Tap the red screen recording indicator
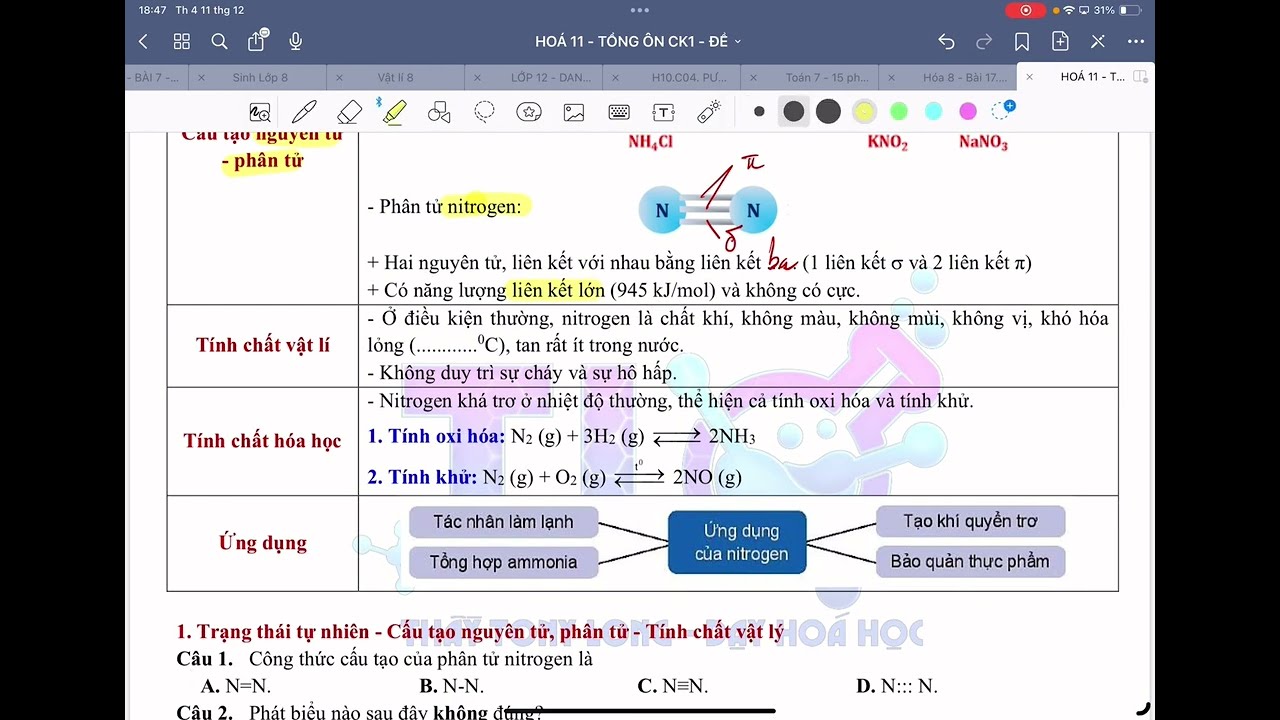The height and width of the screenshot is (720, 1280). [x=1025, y=10]
